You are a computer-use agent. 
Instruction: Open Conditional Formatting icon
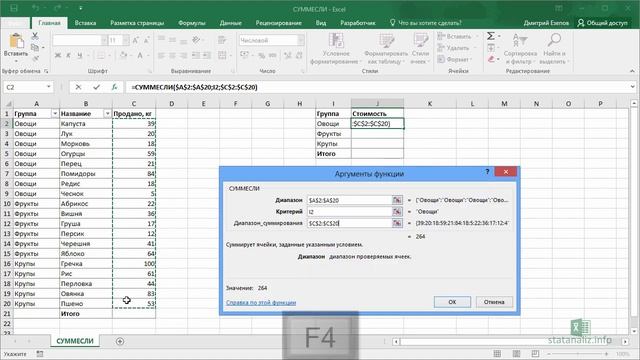[x=336, y=40]
